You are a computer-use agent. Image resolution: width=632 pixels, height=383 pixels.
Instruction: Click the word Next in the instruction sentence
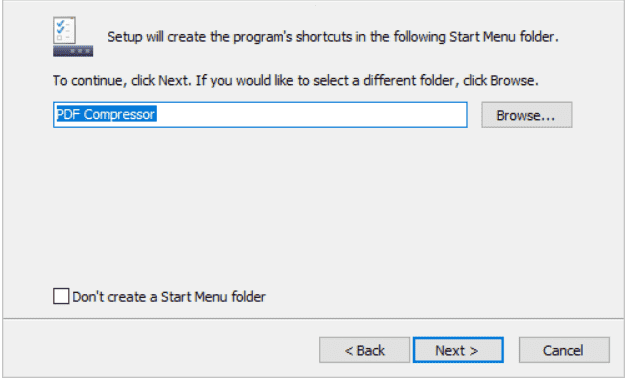(x=173, y=81)
